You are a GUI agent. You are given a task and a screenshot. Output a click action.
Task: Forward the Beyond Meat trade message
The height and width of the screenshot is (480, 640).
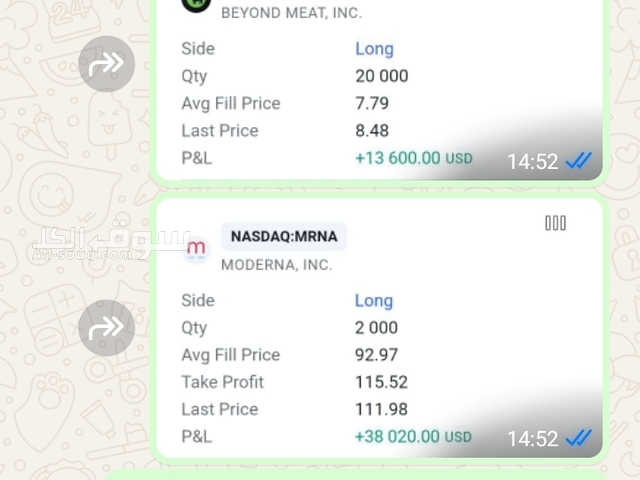106,64
